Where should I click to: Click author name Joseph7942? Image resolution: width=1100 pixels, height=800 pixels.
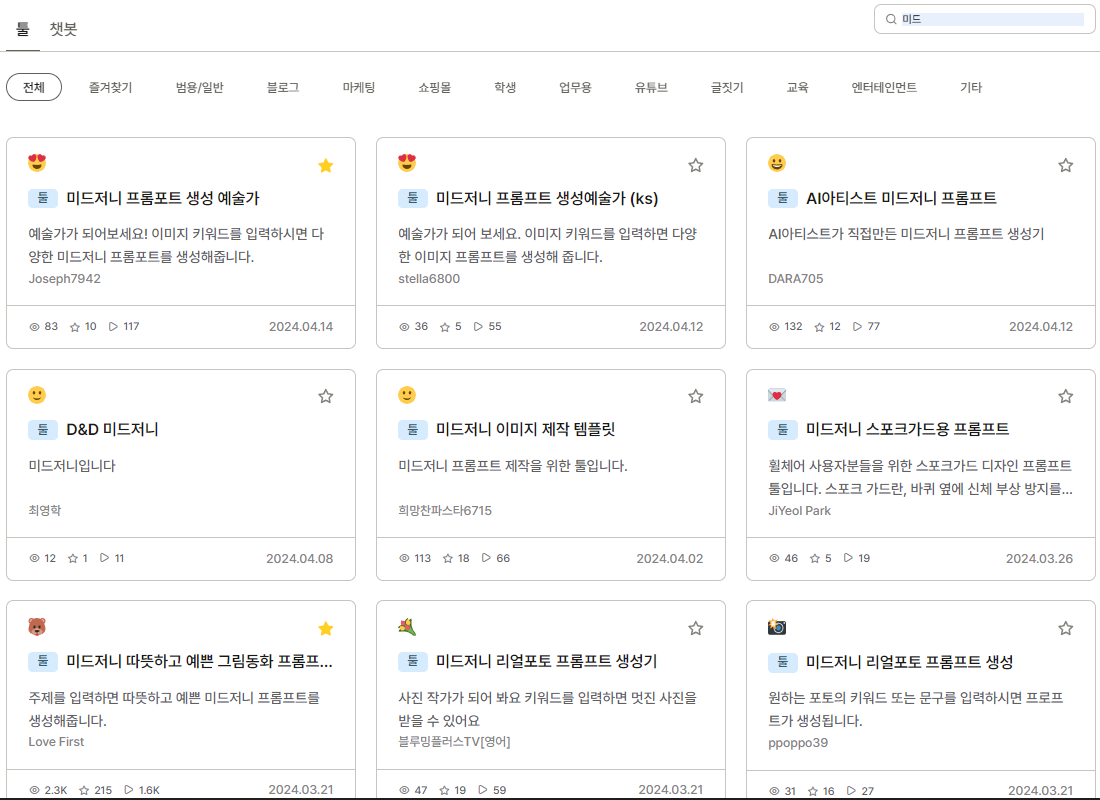[x=65, y=279]
